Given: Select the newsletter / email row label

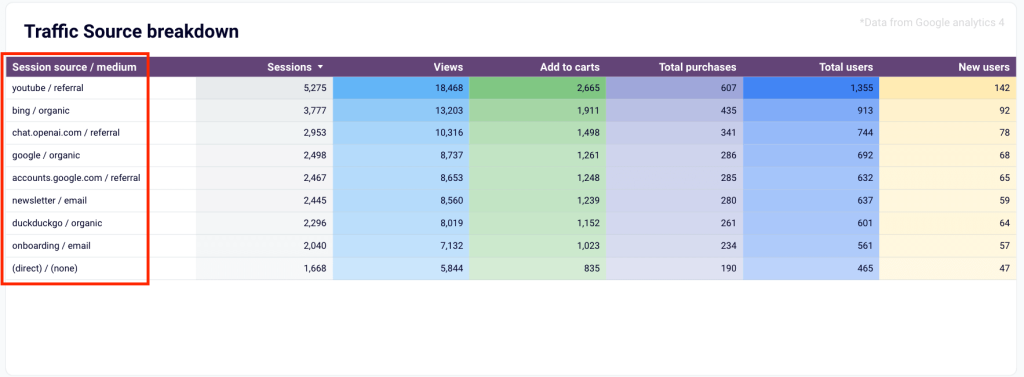Looking at the screenshot, I should (x=50, y=201).
